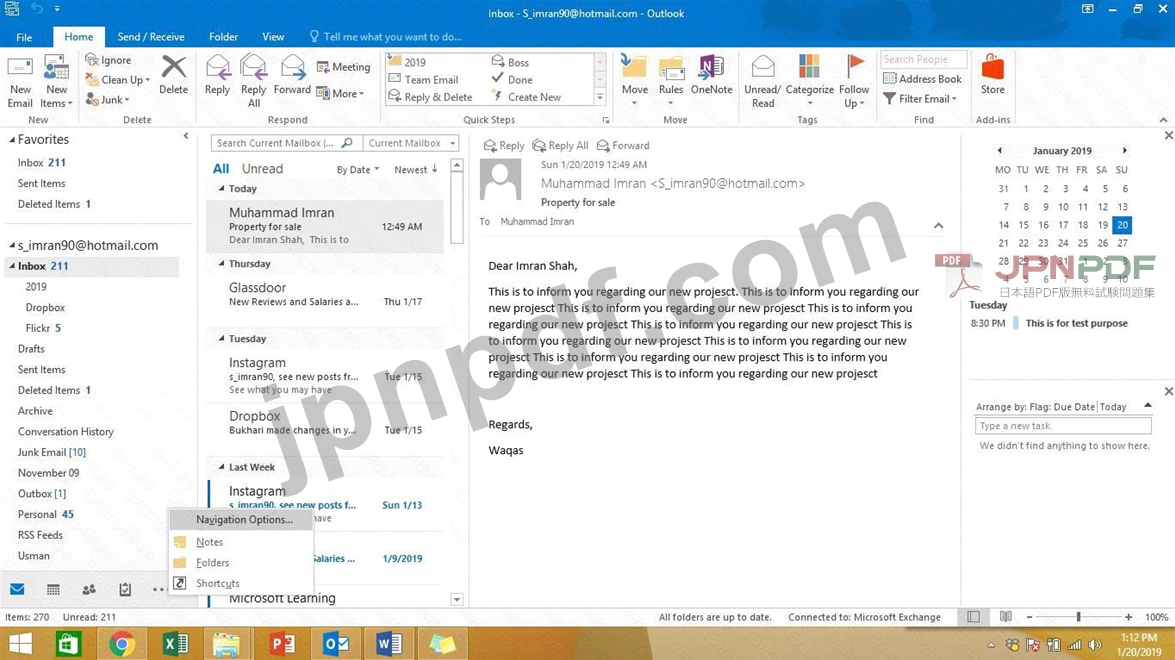The image size is (1175, 660).
Task: Open the By Date sort dropdown
Action: pyautogui.click(x=357, y=169)
